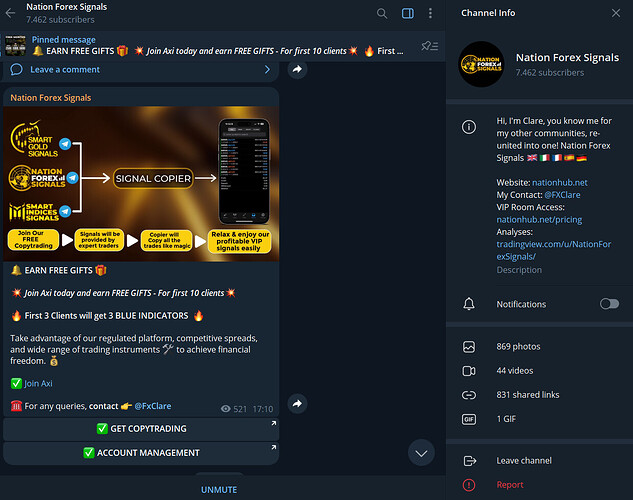633x500 pixels.
Task: Click the views eye icon showing 521
Action: 226,409
